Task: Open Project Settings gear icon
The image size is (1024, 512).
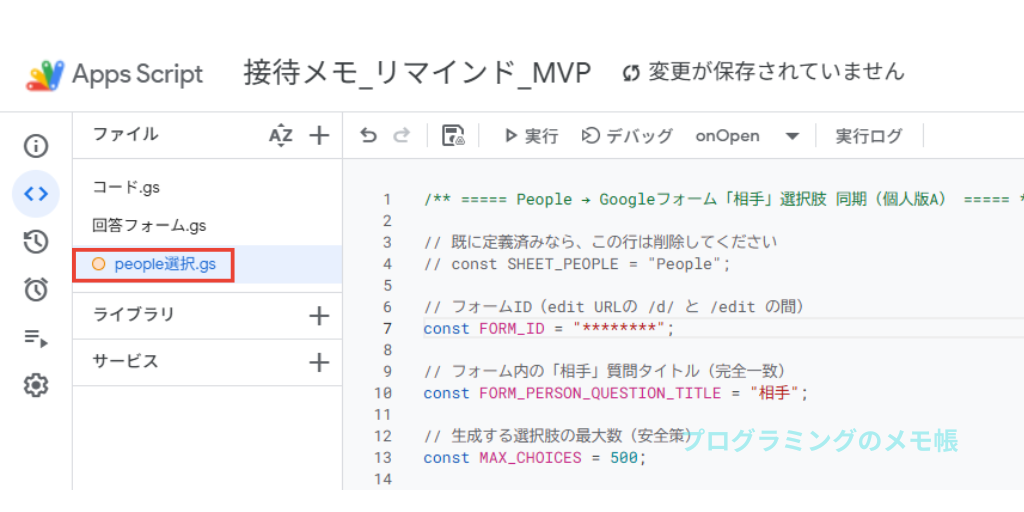Action: [x=36, y=385]
